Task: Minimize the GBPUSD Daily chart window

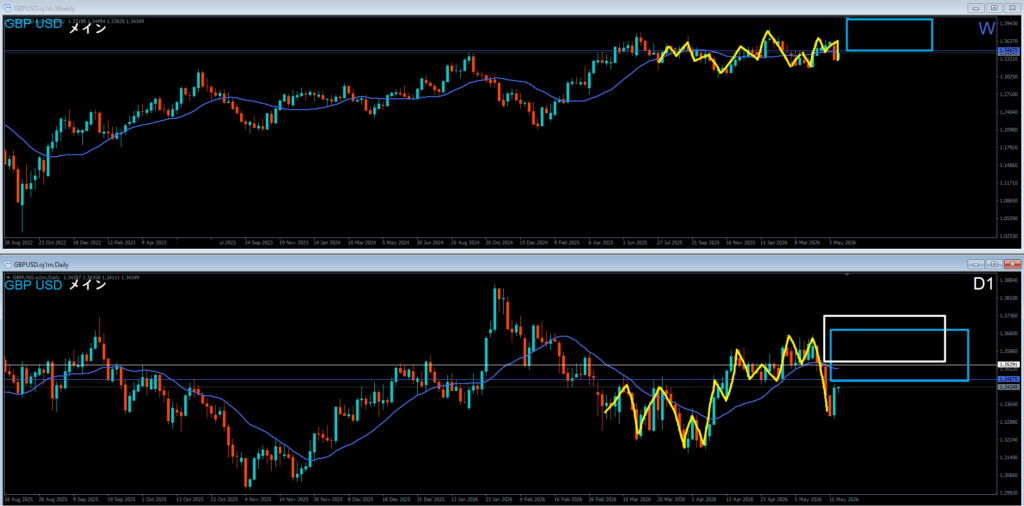Action: coord(977,264)
